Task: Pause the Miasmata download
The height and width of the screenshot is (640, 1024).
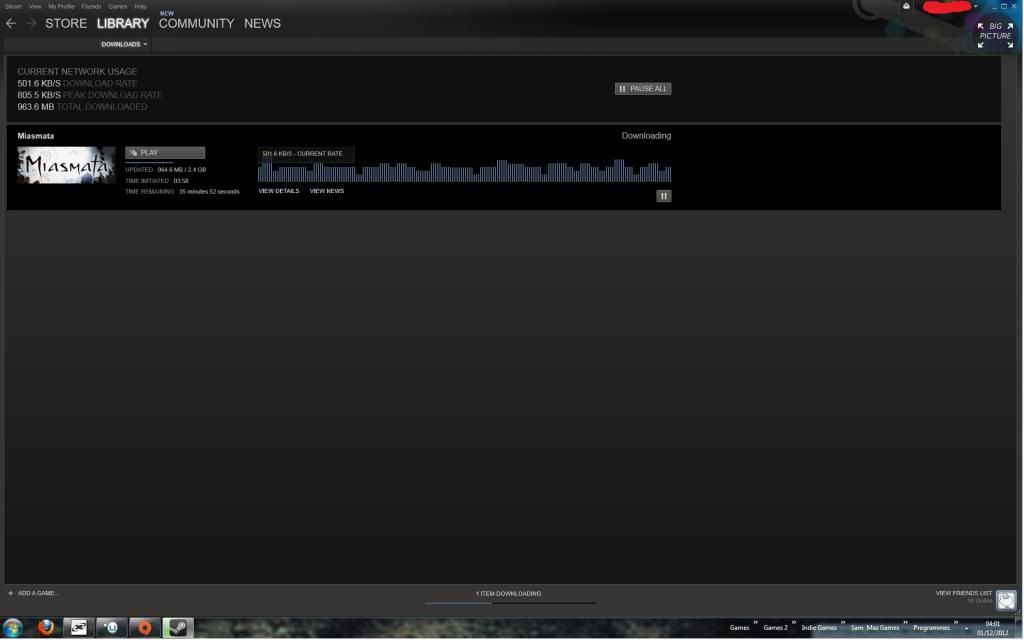Action: tap(663, 196)
